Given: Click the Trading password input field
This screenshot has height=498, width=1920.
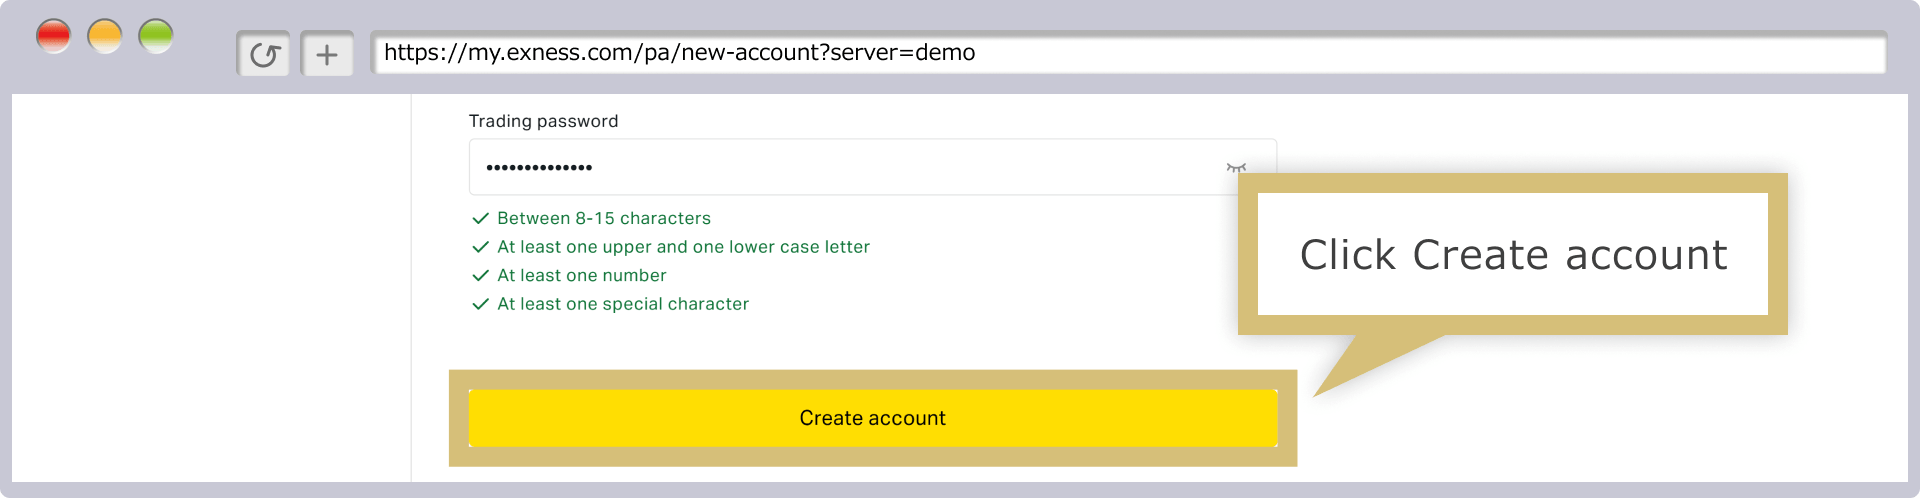Looking at the screenshot, I should (x=872, y=167).
